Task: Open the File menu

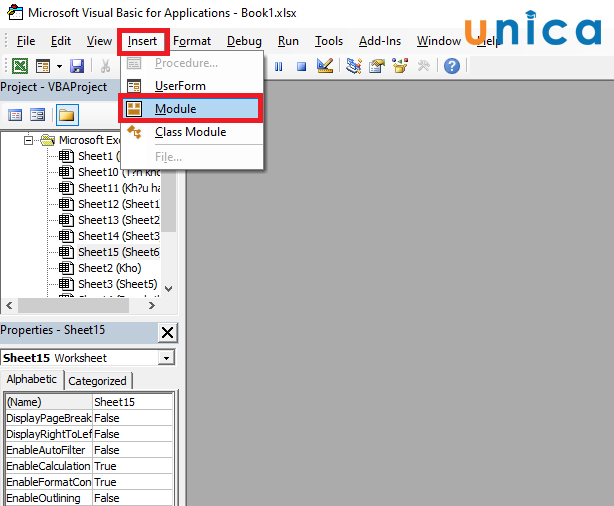Action: coord(26,41)
